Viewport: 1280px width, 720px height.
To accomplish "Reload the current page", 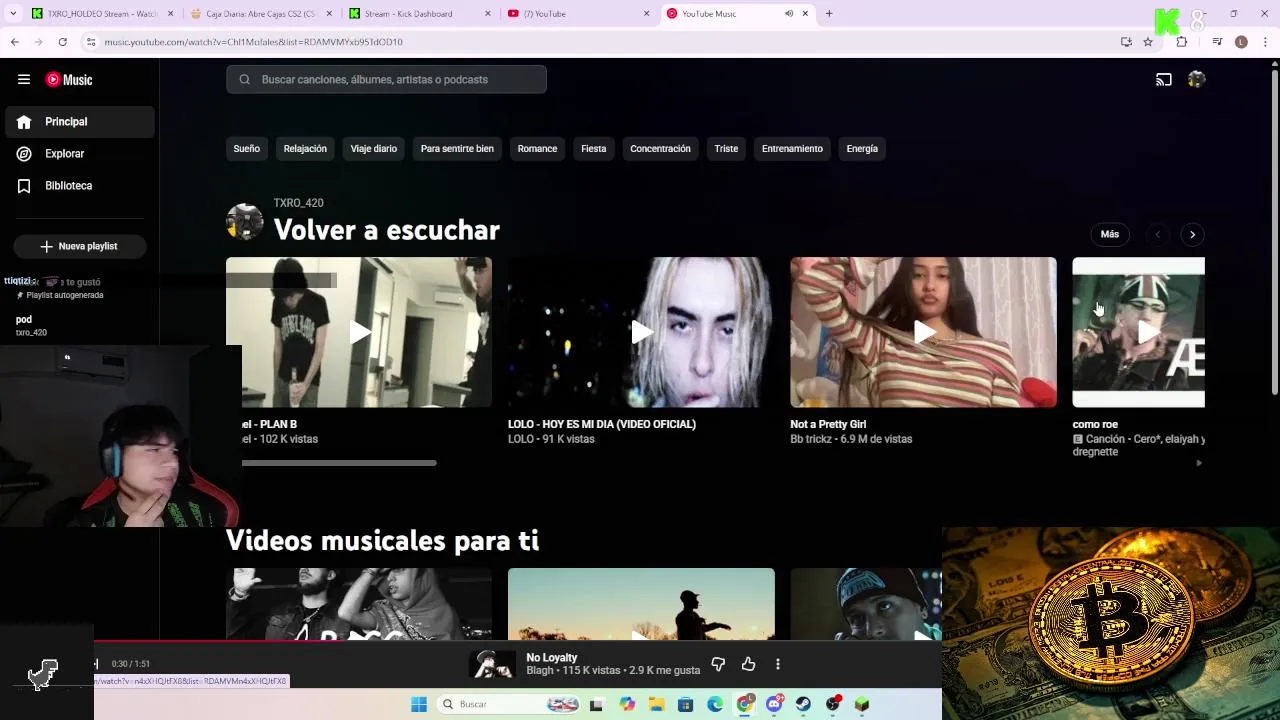I will [63, 42].
